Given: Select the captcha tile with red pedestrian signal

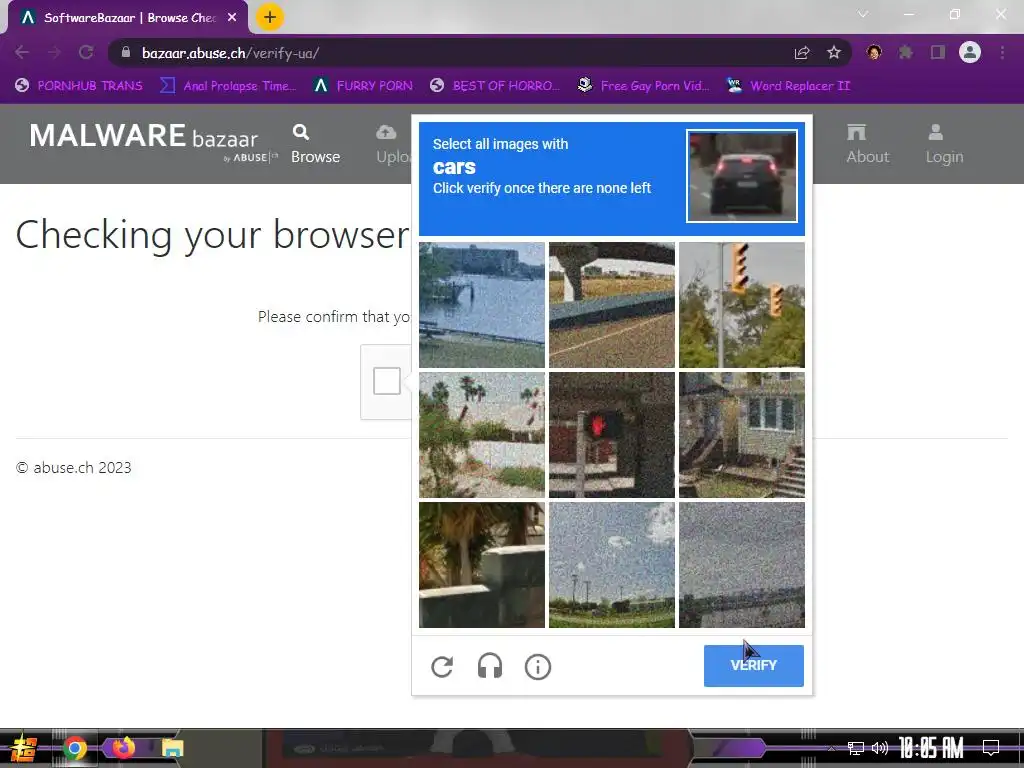Looking at the screenshot, I should [612, 435].
